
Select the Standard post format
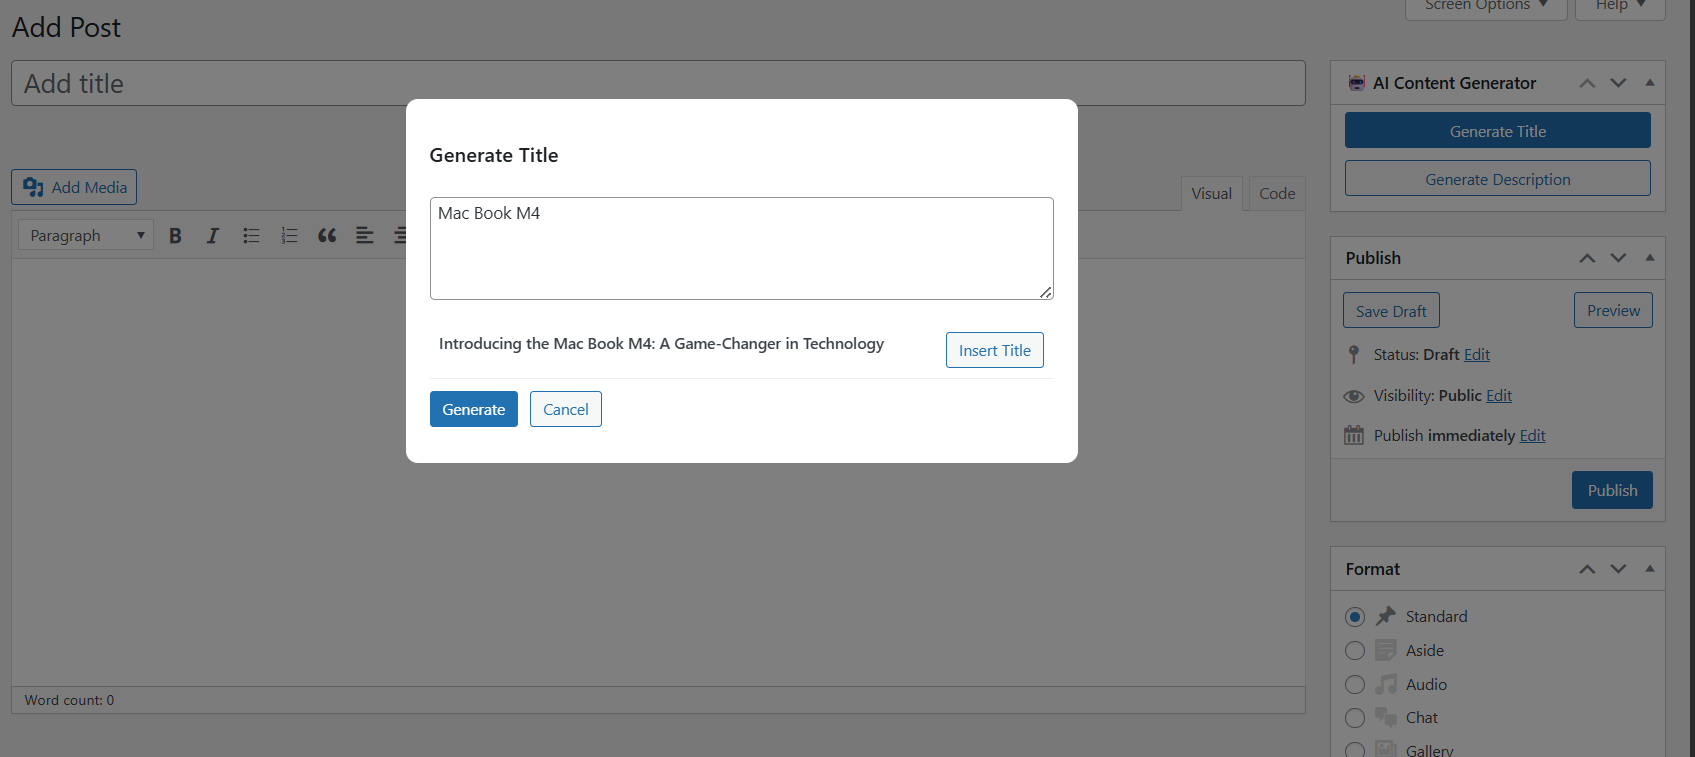pos(1355,617)
